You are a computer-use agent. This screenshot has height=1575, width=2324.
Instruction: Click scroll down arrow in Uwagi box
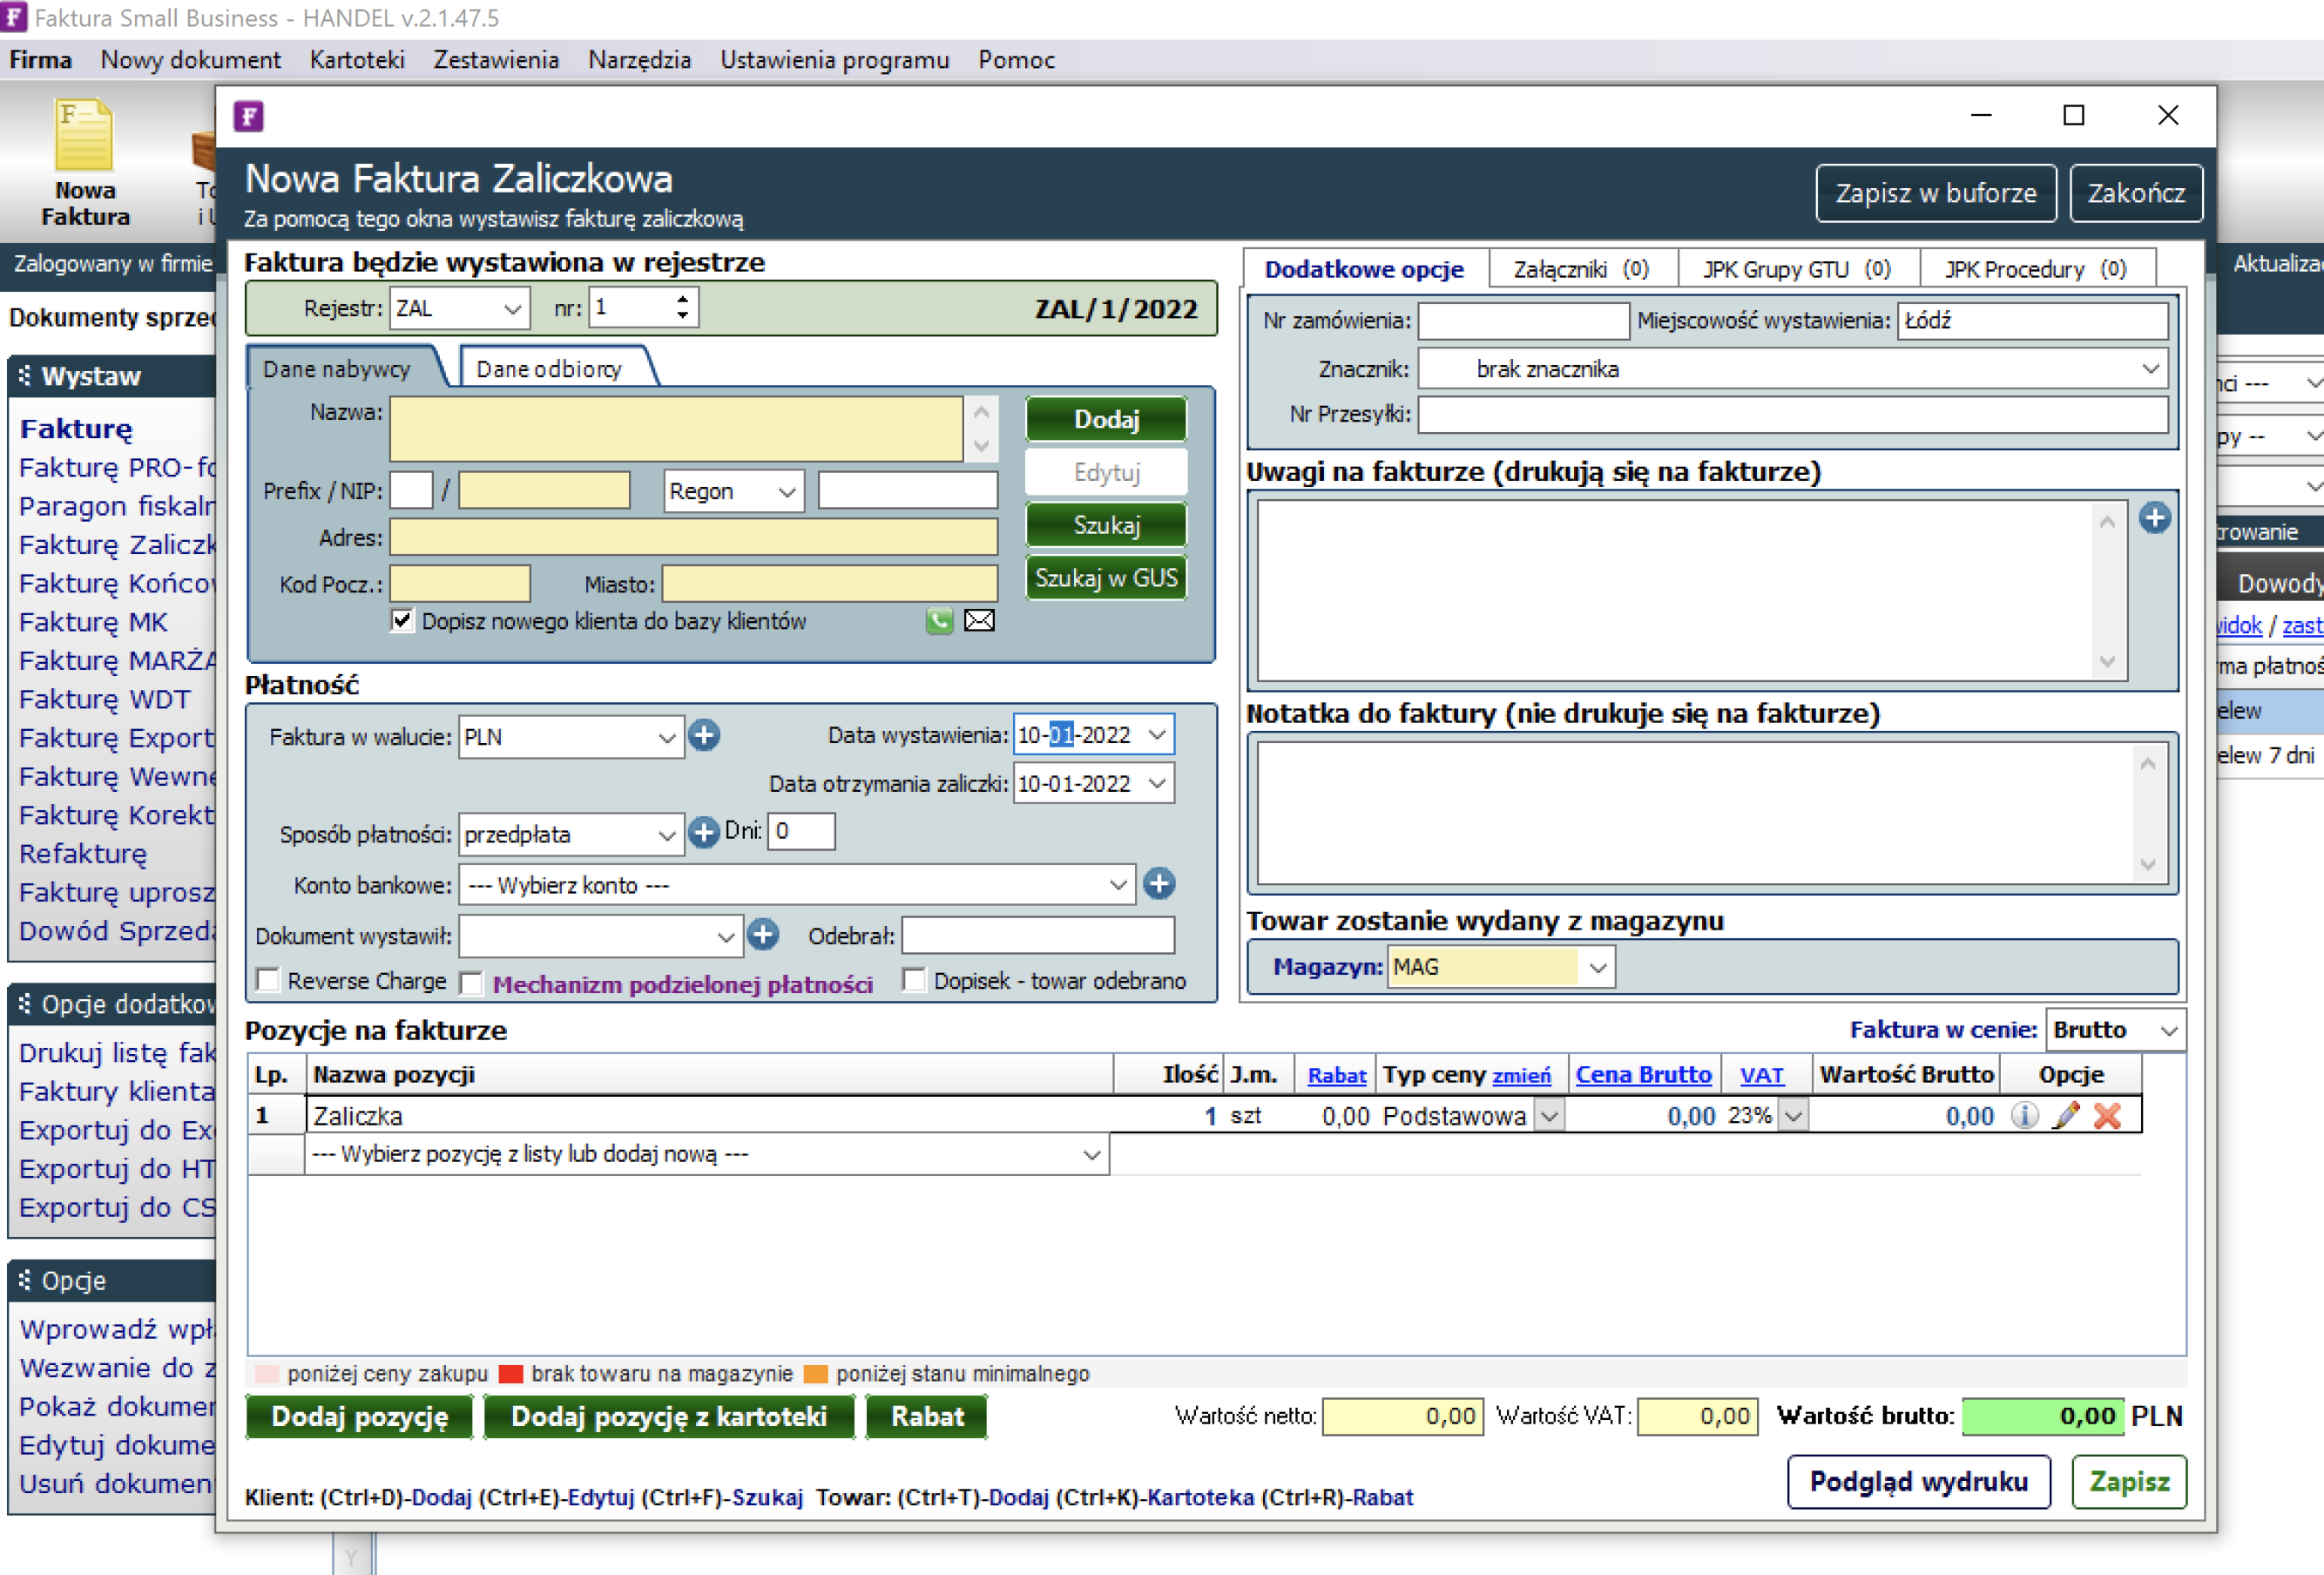2106,661
